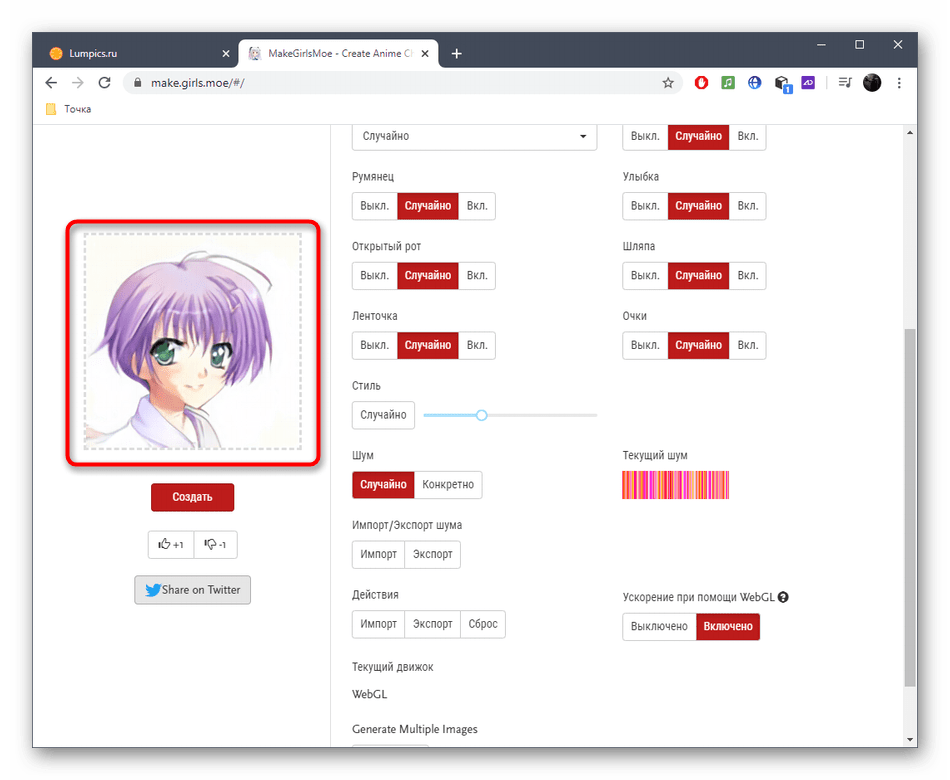Image resolution: width=950 pixels, height=780 pixels.
Task: Click the blue globe extension icon
Action: click(x=755, y=83)
